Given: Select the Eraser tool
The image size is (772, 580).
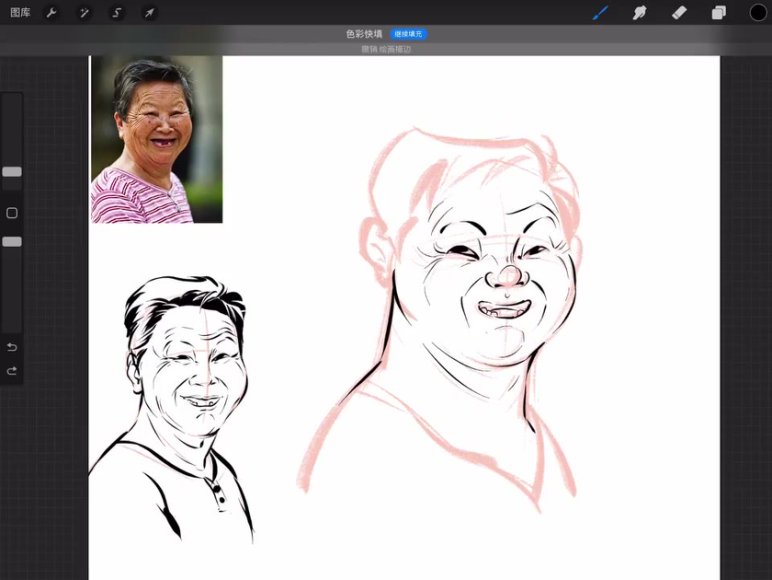Looking at the screenshot, I should [x=679, y=13].
